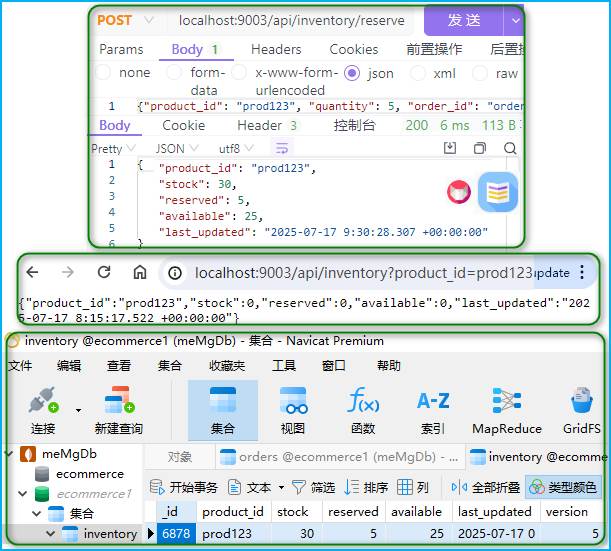Click the download response icon
The image size is (611, 551).
pyautogui.click(x=450, y=148)
